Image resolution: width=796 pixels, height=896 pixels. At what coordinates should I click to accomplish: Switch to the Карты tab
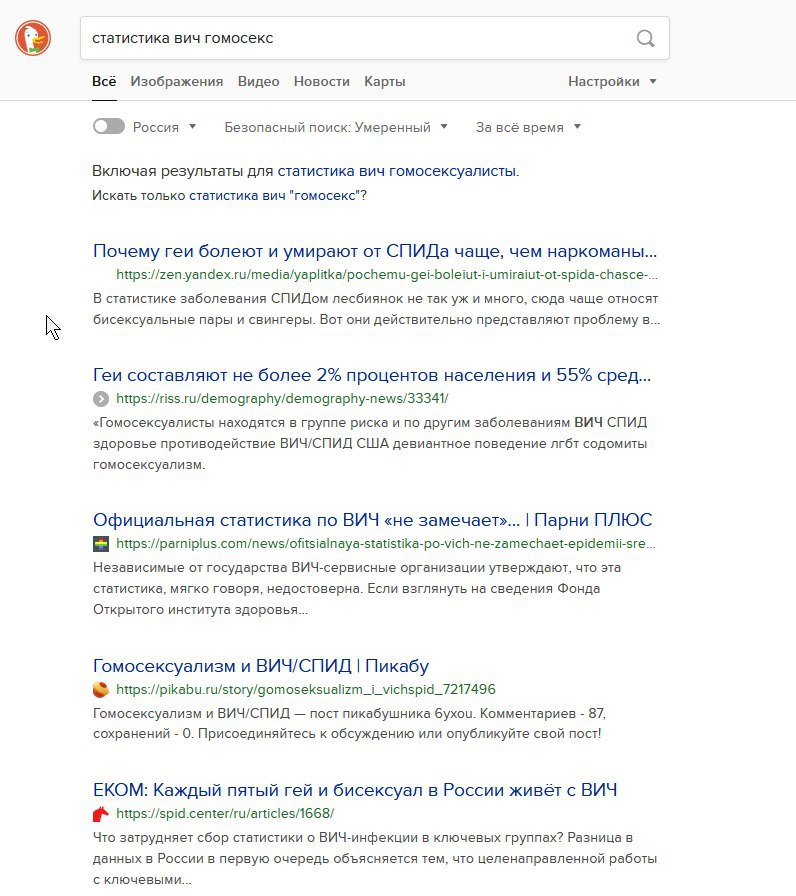[x=385, y=82]
